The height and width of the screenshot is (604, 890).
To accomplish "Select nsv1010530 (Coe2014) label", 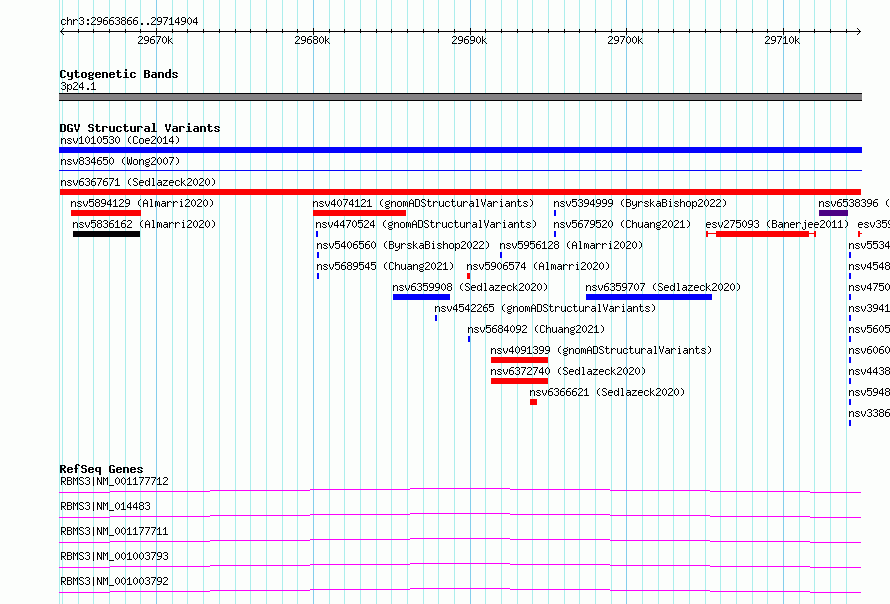I will 120,140.
